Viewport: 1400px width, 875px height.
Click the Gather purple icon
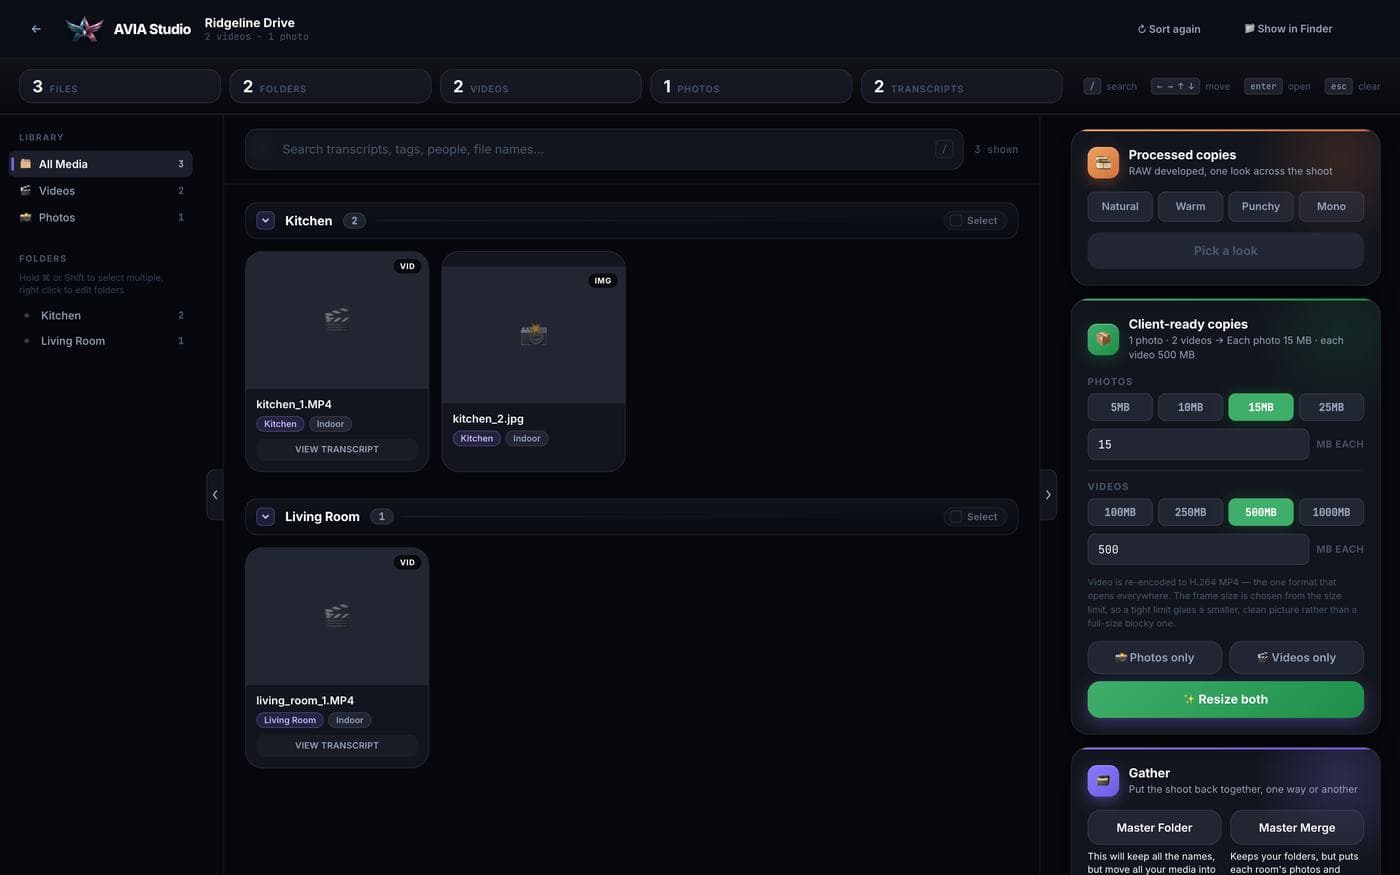click(1103, 781)
